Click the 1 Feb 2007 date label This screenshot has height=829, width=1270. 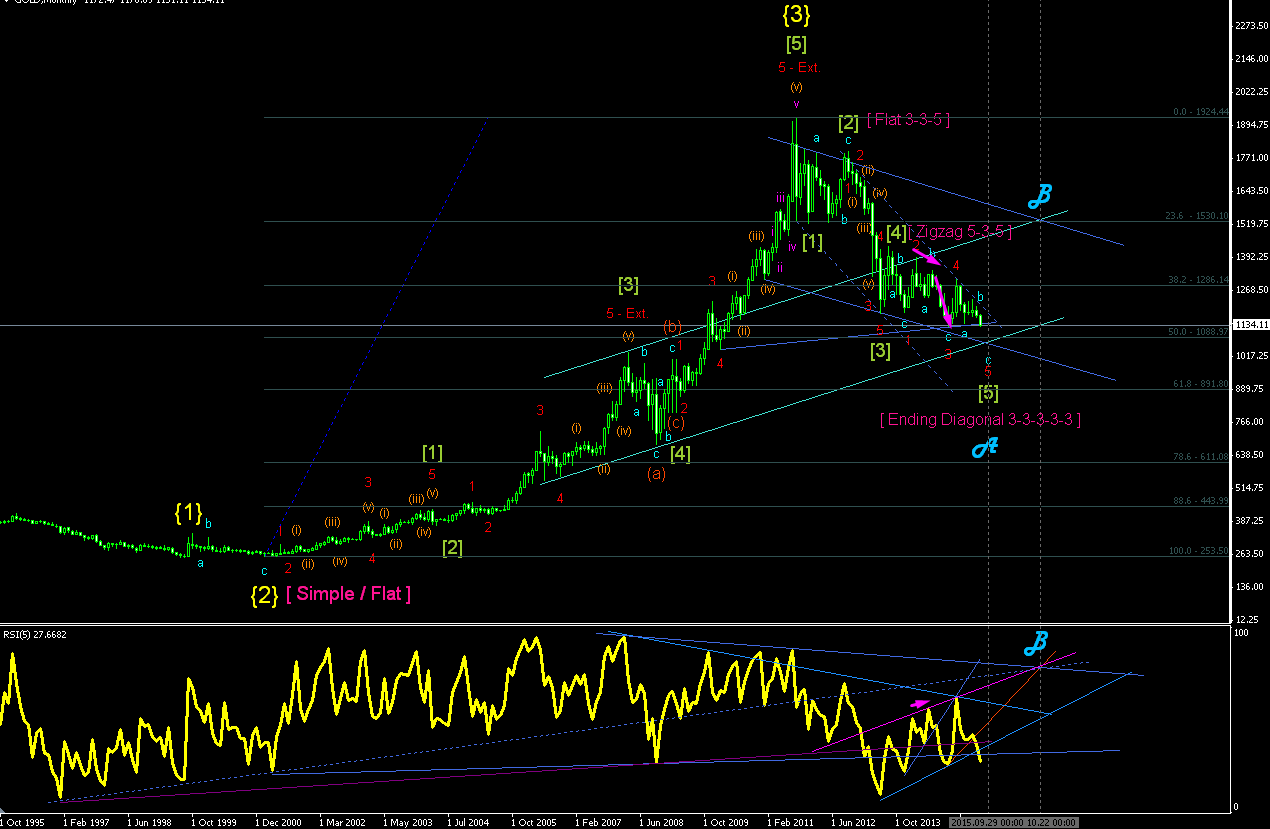[597, 822]
